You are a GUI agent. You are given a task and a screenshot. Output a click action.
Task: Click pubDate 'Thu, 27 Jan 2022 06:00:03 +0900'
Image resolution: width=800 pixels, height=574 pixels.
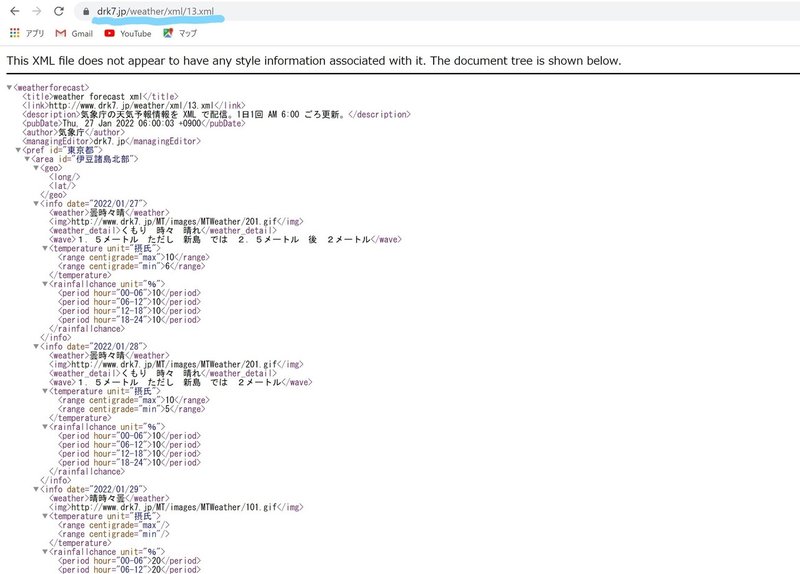[x=132, y=123]
